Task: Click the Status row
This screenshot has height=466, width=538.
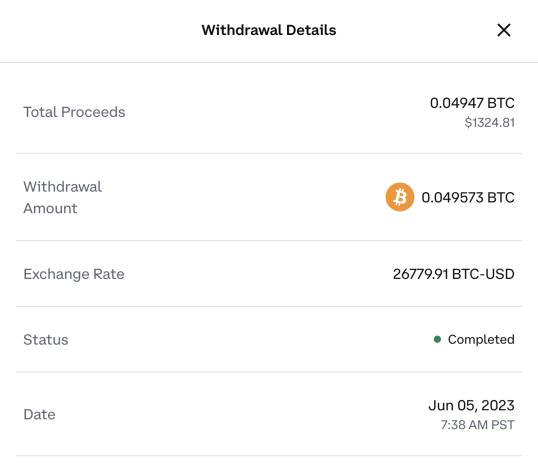Action: tap(269, 339)
